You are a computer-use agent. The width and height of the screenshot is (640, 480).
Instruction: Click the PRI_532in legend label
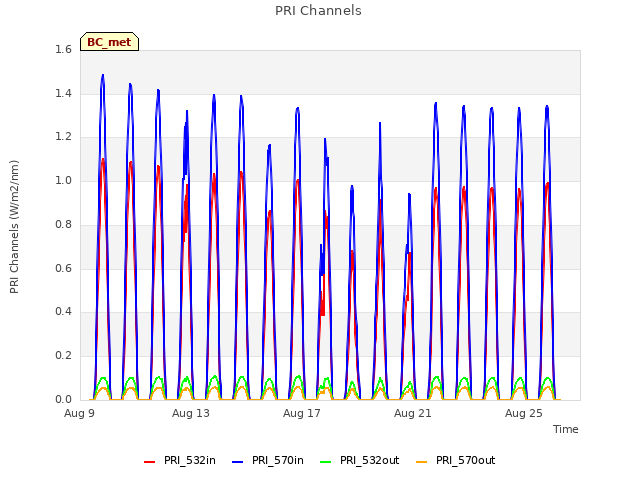pos(190,460)
